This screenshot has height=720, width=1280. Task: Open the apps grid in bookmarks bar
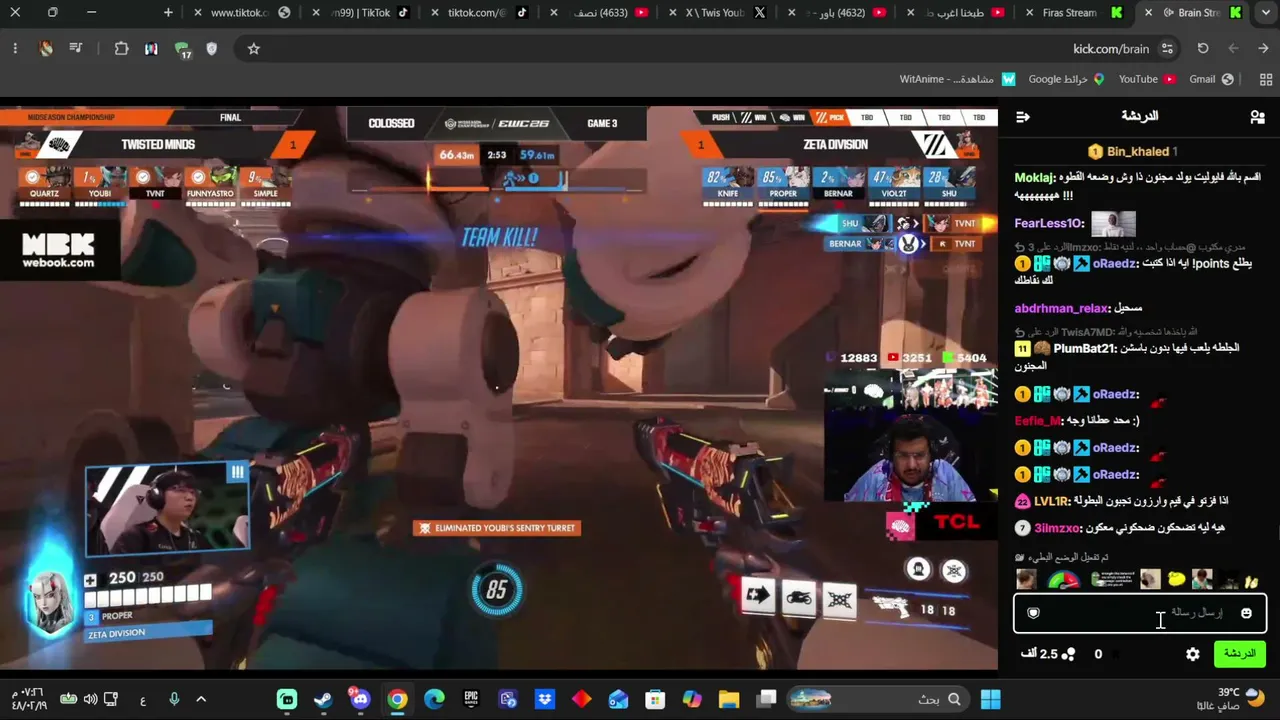coord(1266,79)
